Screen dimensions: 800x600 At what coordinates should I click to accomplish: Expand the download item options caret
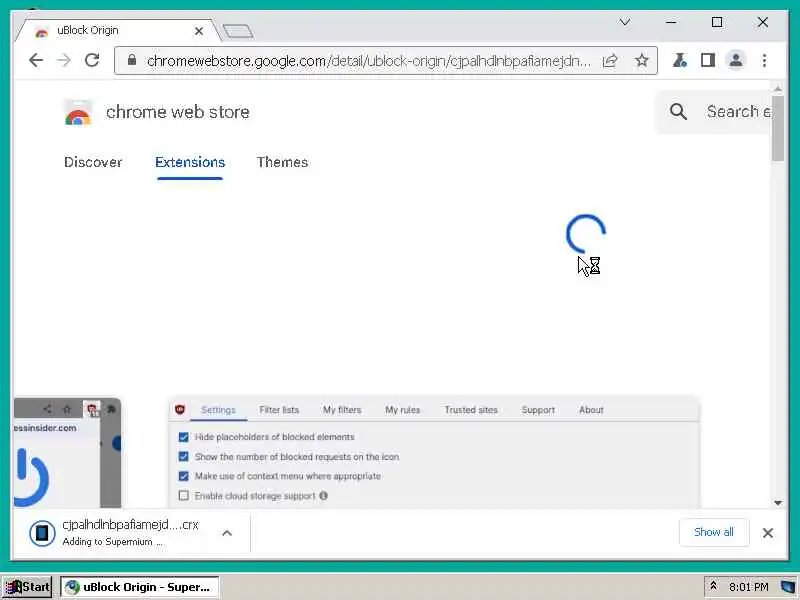(227, 533)
